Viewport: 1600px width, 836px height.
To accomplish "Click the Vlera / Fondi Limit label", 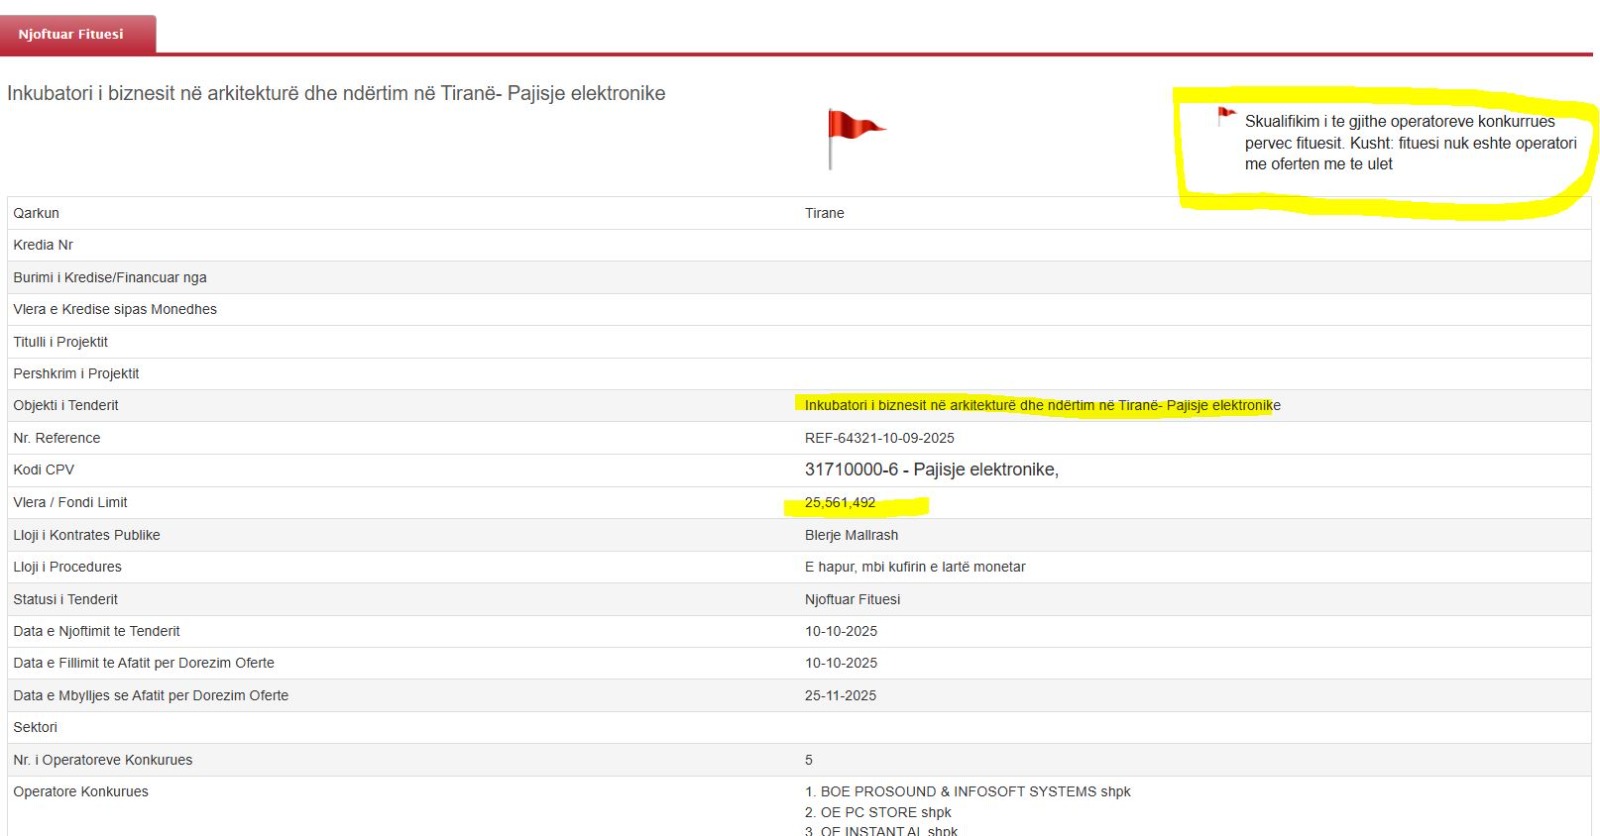I will [x=70, y=502].
